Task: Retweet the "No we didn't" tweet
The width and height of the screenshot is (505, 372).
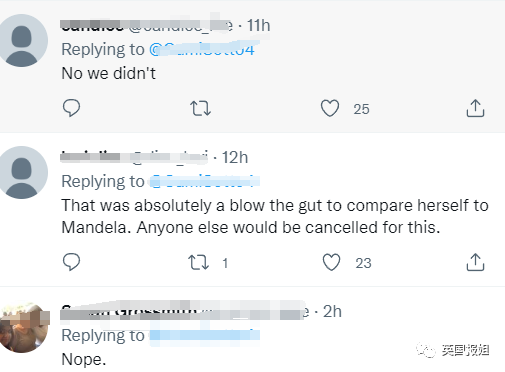Action: click(x=200, y=108)
